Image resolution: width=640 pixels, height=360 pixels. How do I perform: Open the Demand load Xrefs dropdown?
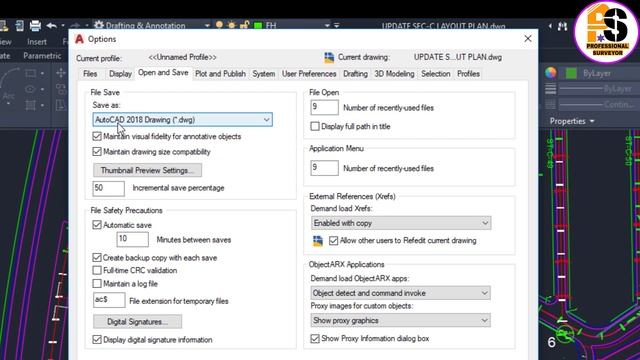click(401, 223)
